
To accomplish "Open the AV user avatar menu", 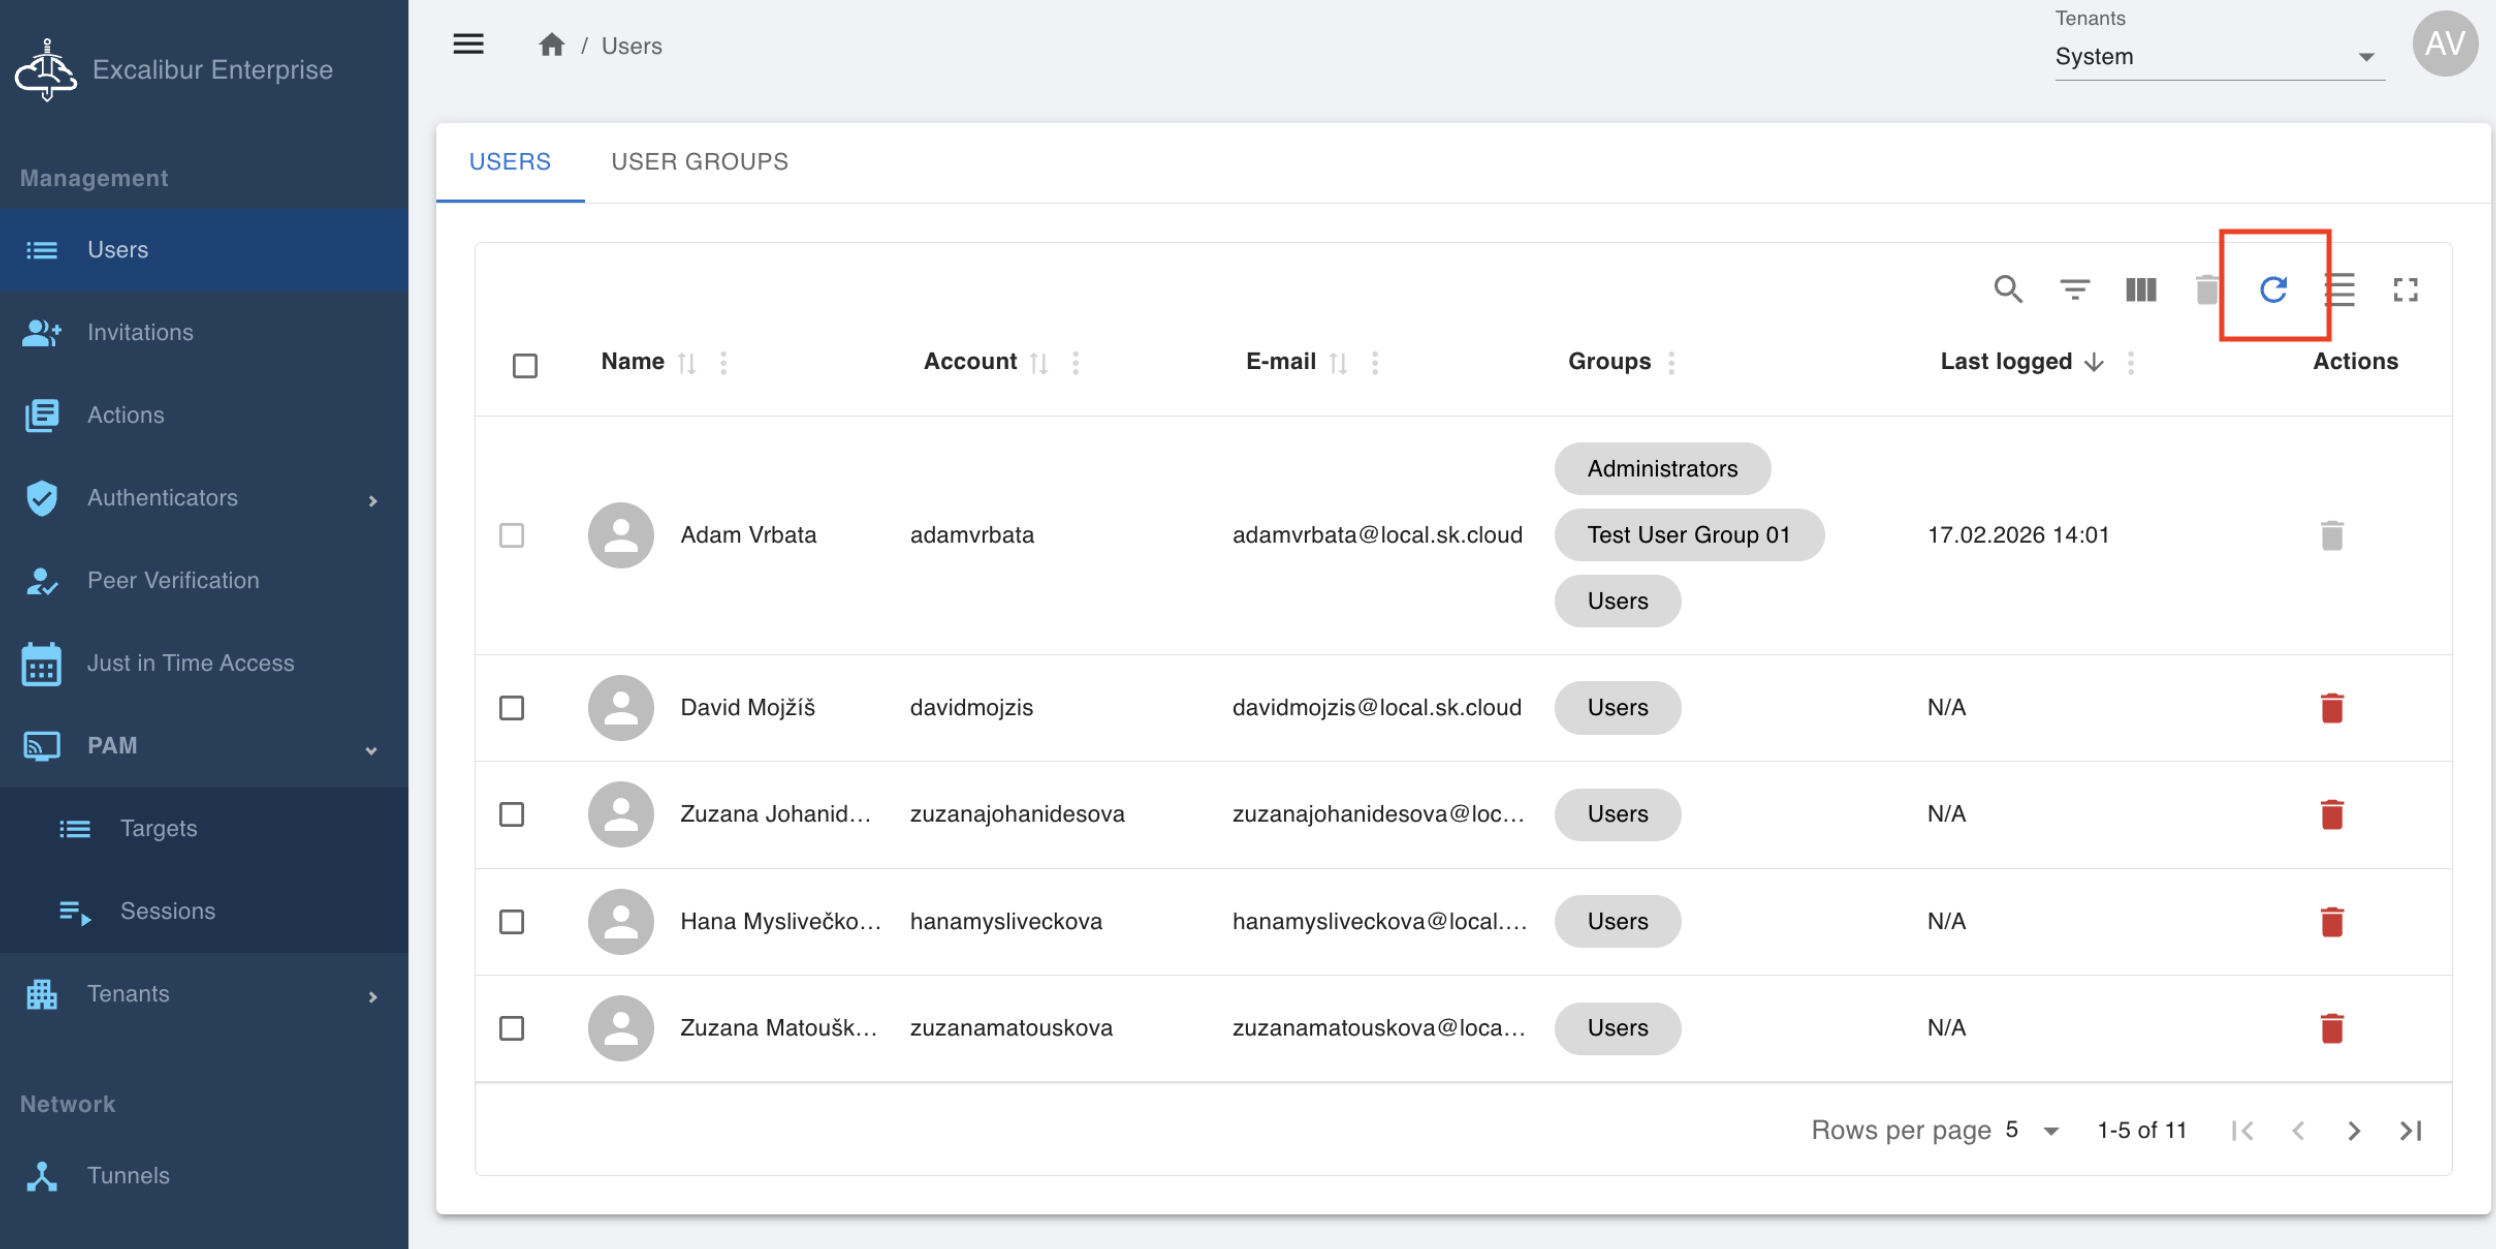I will 2444,44.
